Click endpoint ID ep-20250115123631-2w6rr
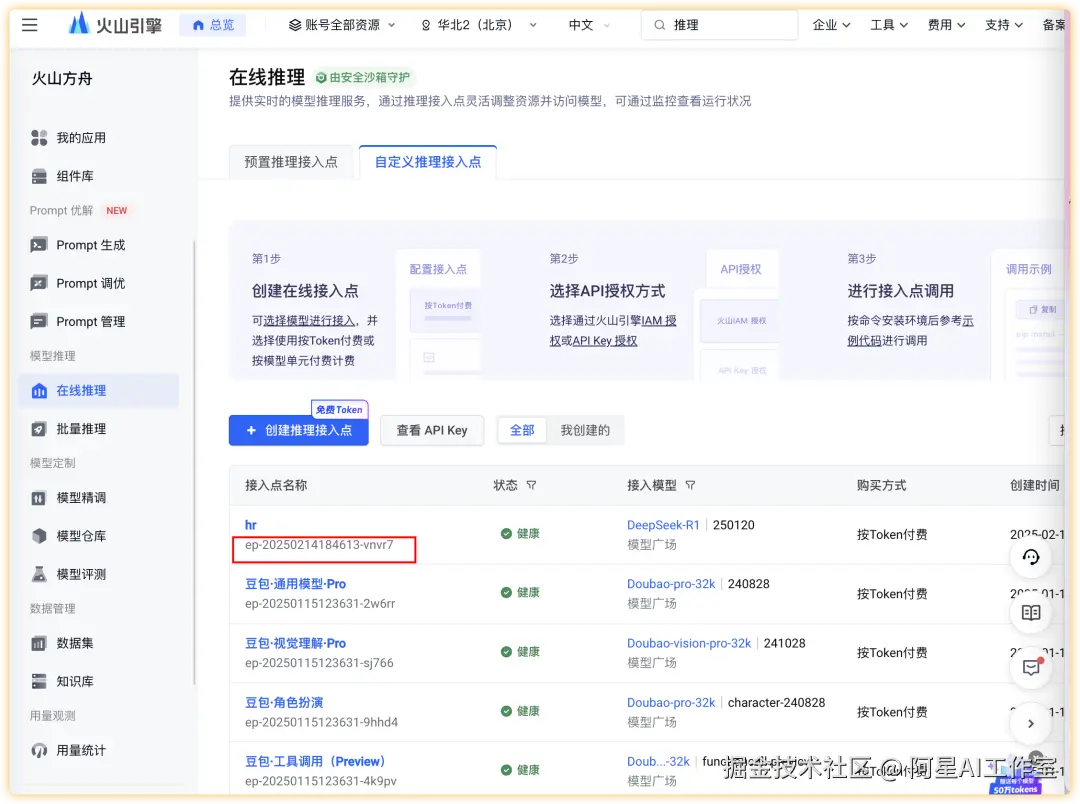The height and width of the screenshot is (804, 1080). [320, 604]
